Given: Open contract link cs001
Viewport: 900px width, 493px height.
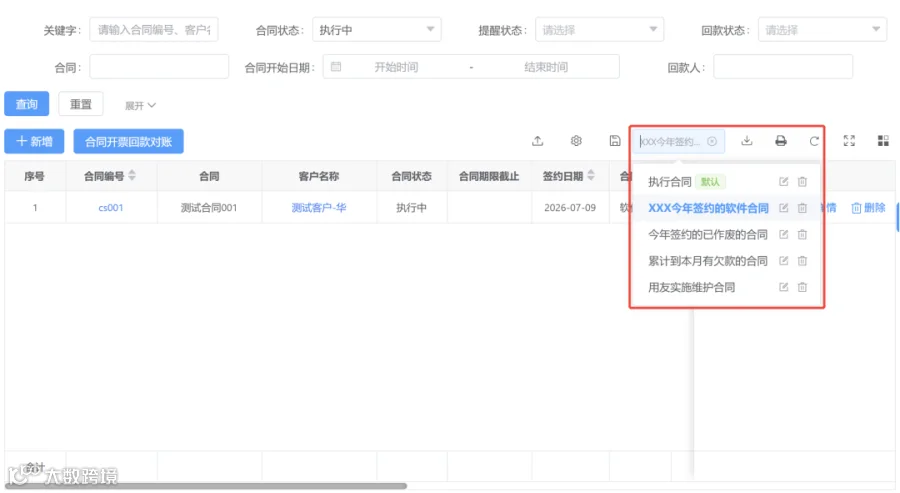Looking at the screenshot, I should click(x=111, y=208).
